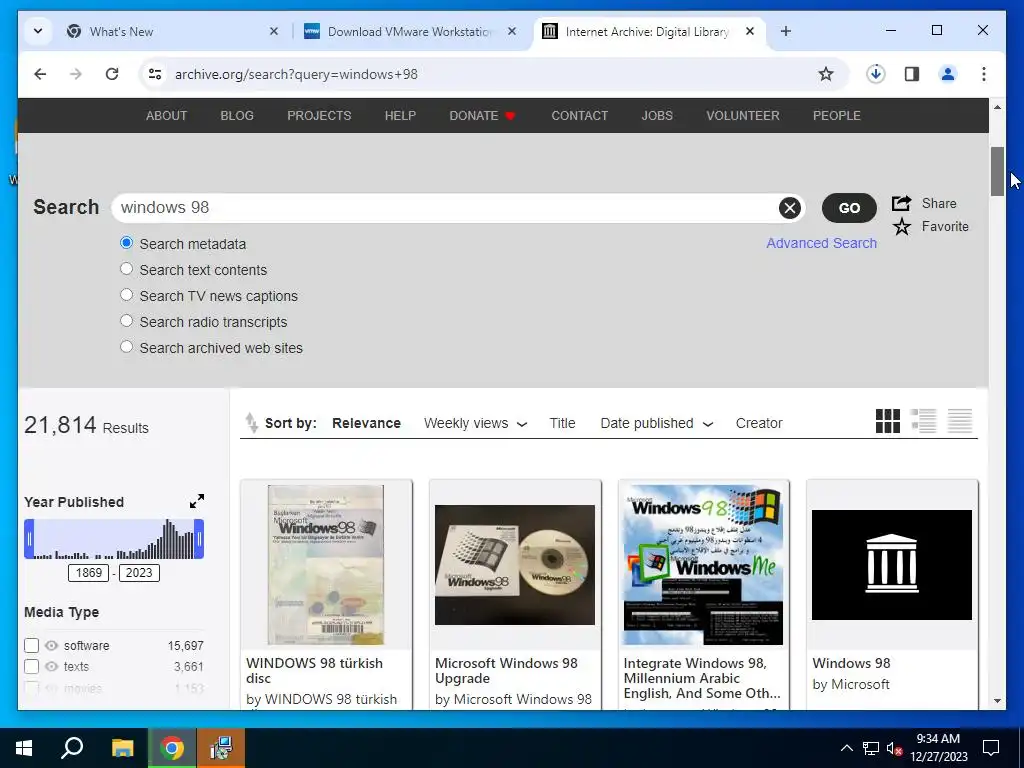Open taskbar search
This screenshot has height=768, width=1024.
point(72,748)
